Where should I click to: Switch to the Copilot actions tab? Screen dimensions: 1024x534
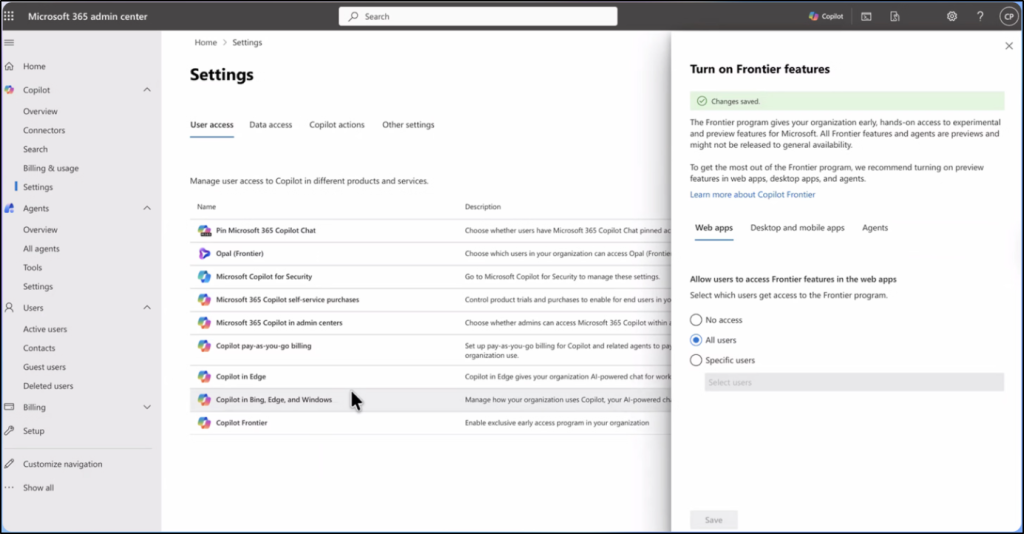pos(337,125)
